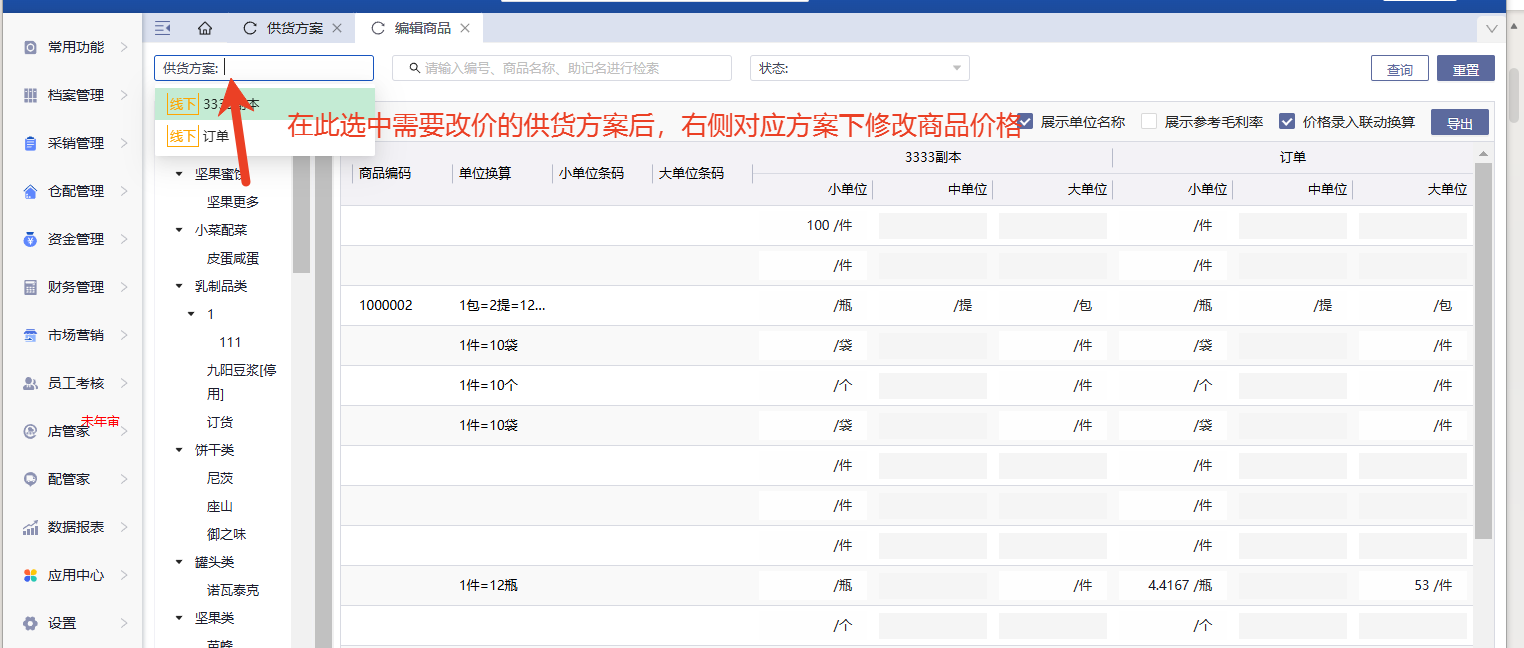Image resolution: width=1524 pixels, height=648 pixels.
Task: Uncheck 展示单位名称 checkbox
Action: (x=1025, y=121)
